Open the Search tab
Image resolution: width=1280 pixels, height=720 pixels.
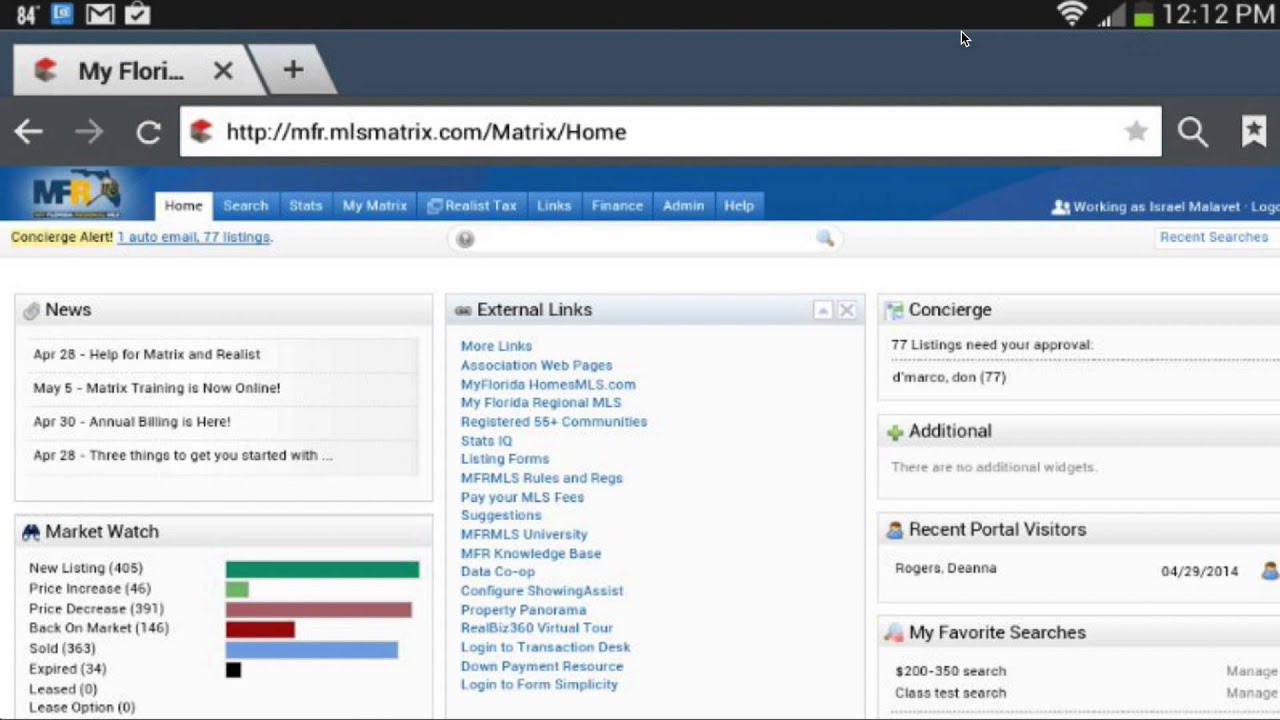tap(246, 206)
